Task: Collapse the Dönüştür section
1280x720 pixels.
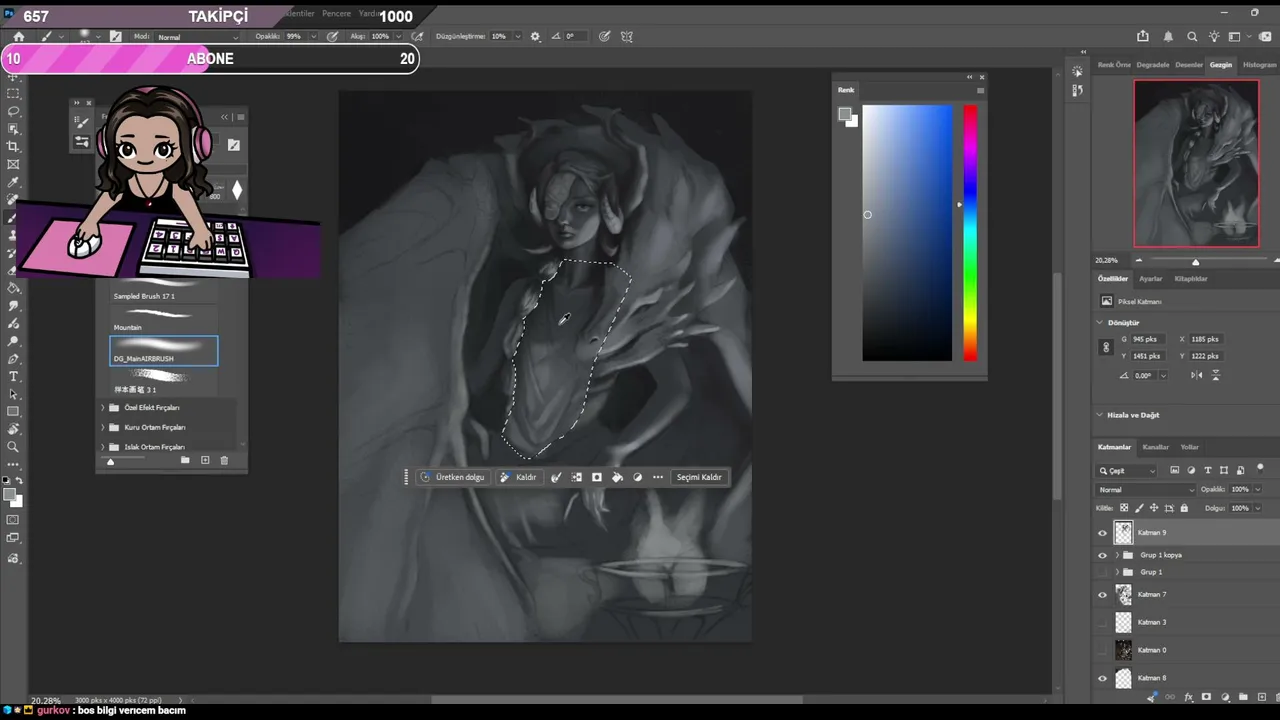Action: pyautogui.click(x=1100, y=323)
